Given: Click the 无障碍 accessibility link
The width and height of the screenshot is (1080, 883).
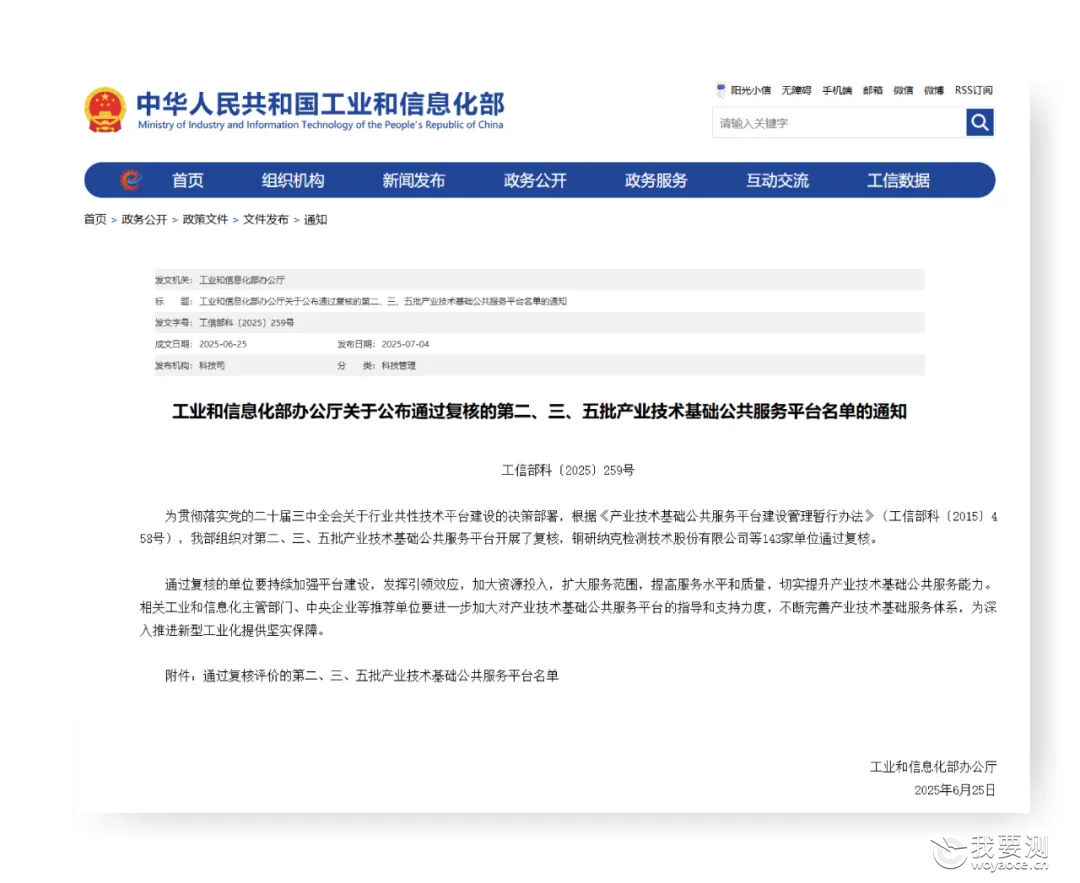Looking at the screenshot, I should [796, 90].
